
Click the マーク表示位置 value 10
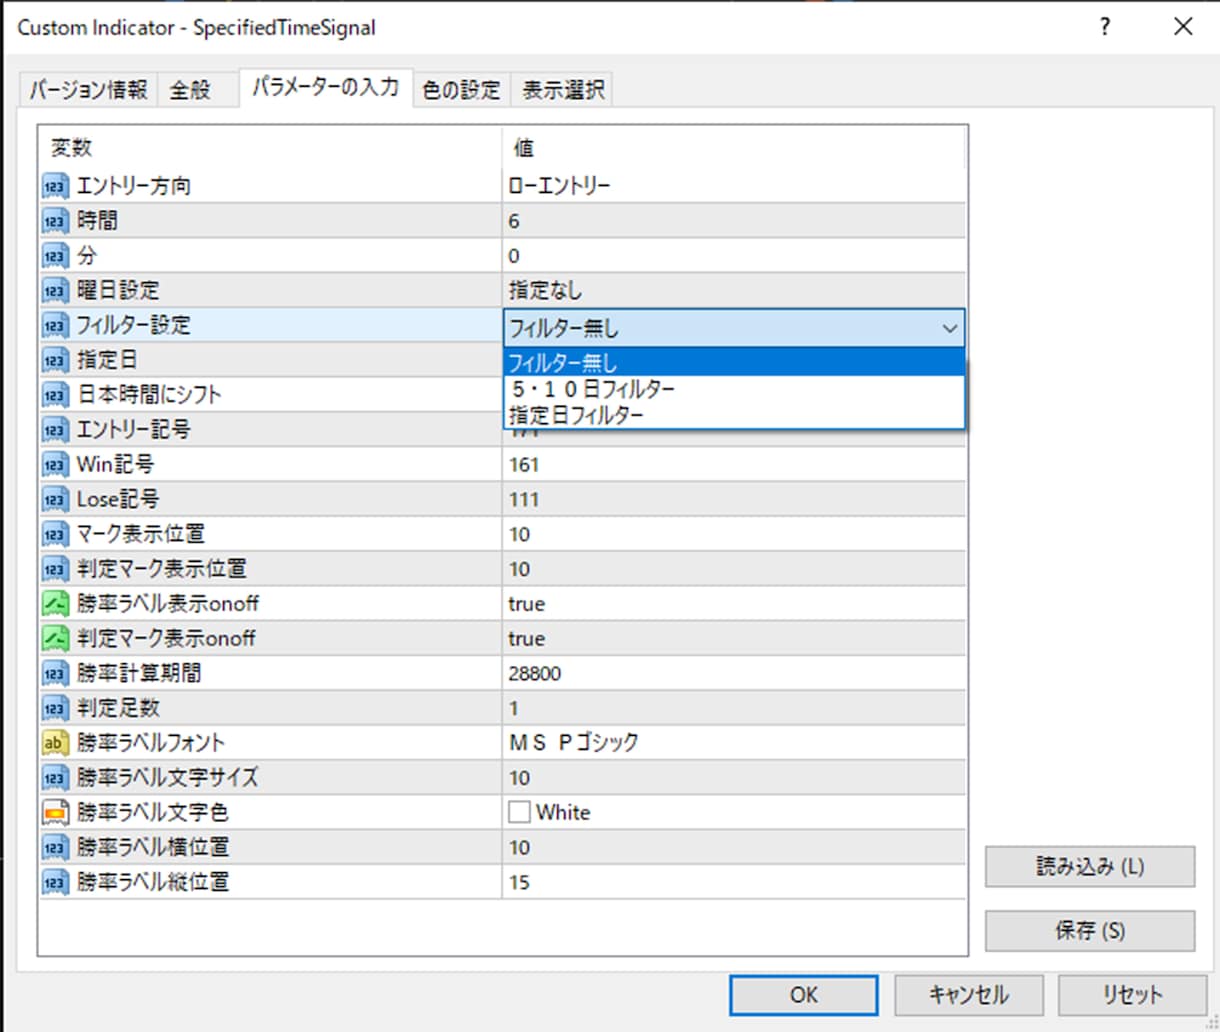[x=519, y=535]
